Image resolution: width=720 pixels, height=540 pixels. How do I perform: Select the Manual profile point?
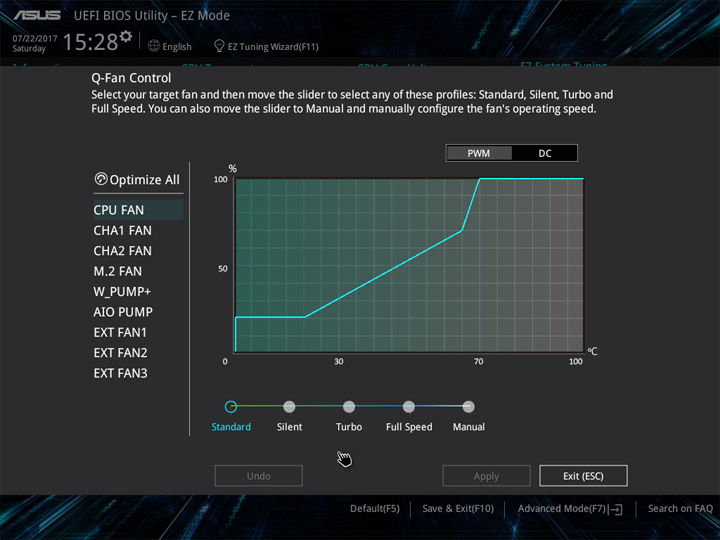(468, 406)
